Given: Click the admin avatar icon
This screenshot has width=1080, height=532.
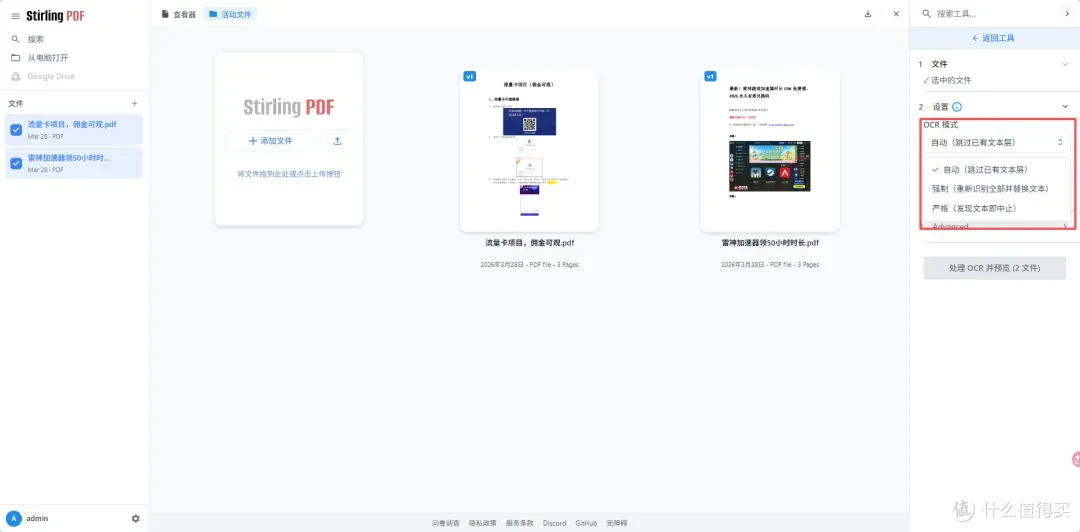Looking at the screenshot, I should [13, 518].
